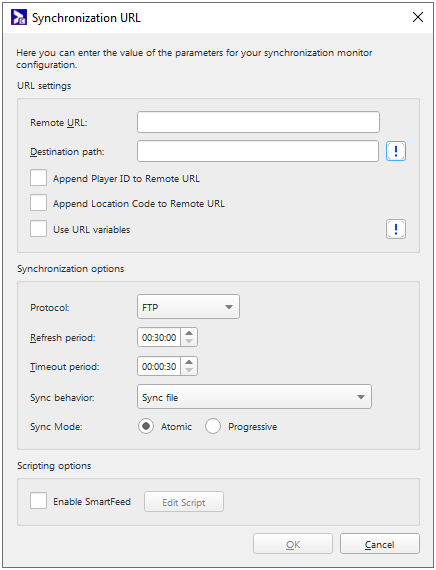Viewport: 436px width, 570px height.
Task: Decrease the Timeout period with down arrow
Action: coord(189,370)
